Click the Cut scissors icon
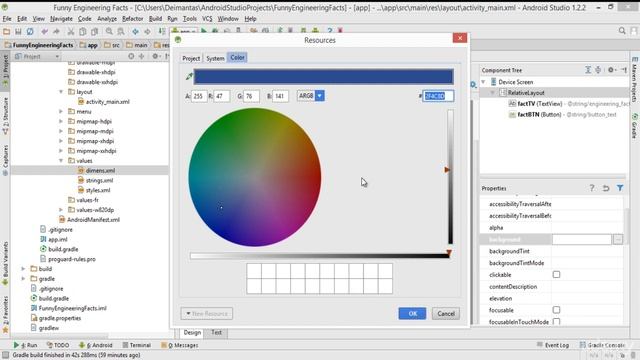The image size is (640, 360). (71, 31)
